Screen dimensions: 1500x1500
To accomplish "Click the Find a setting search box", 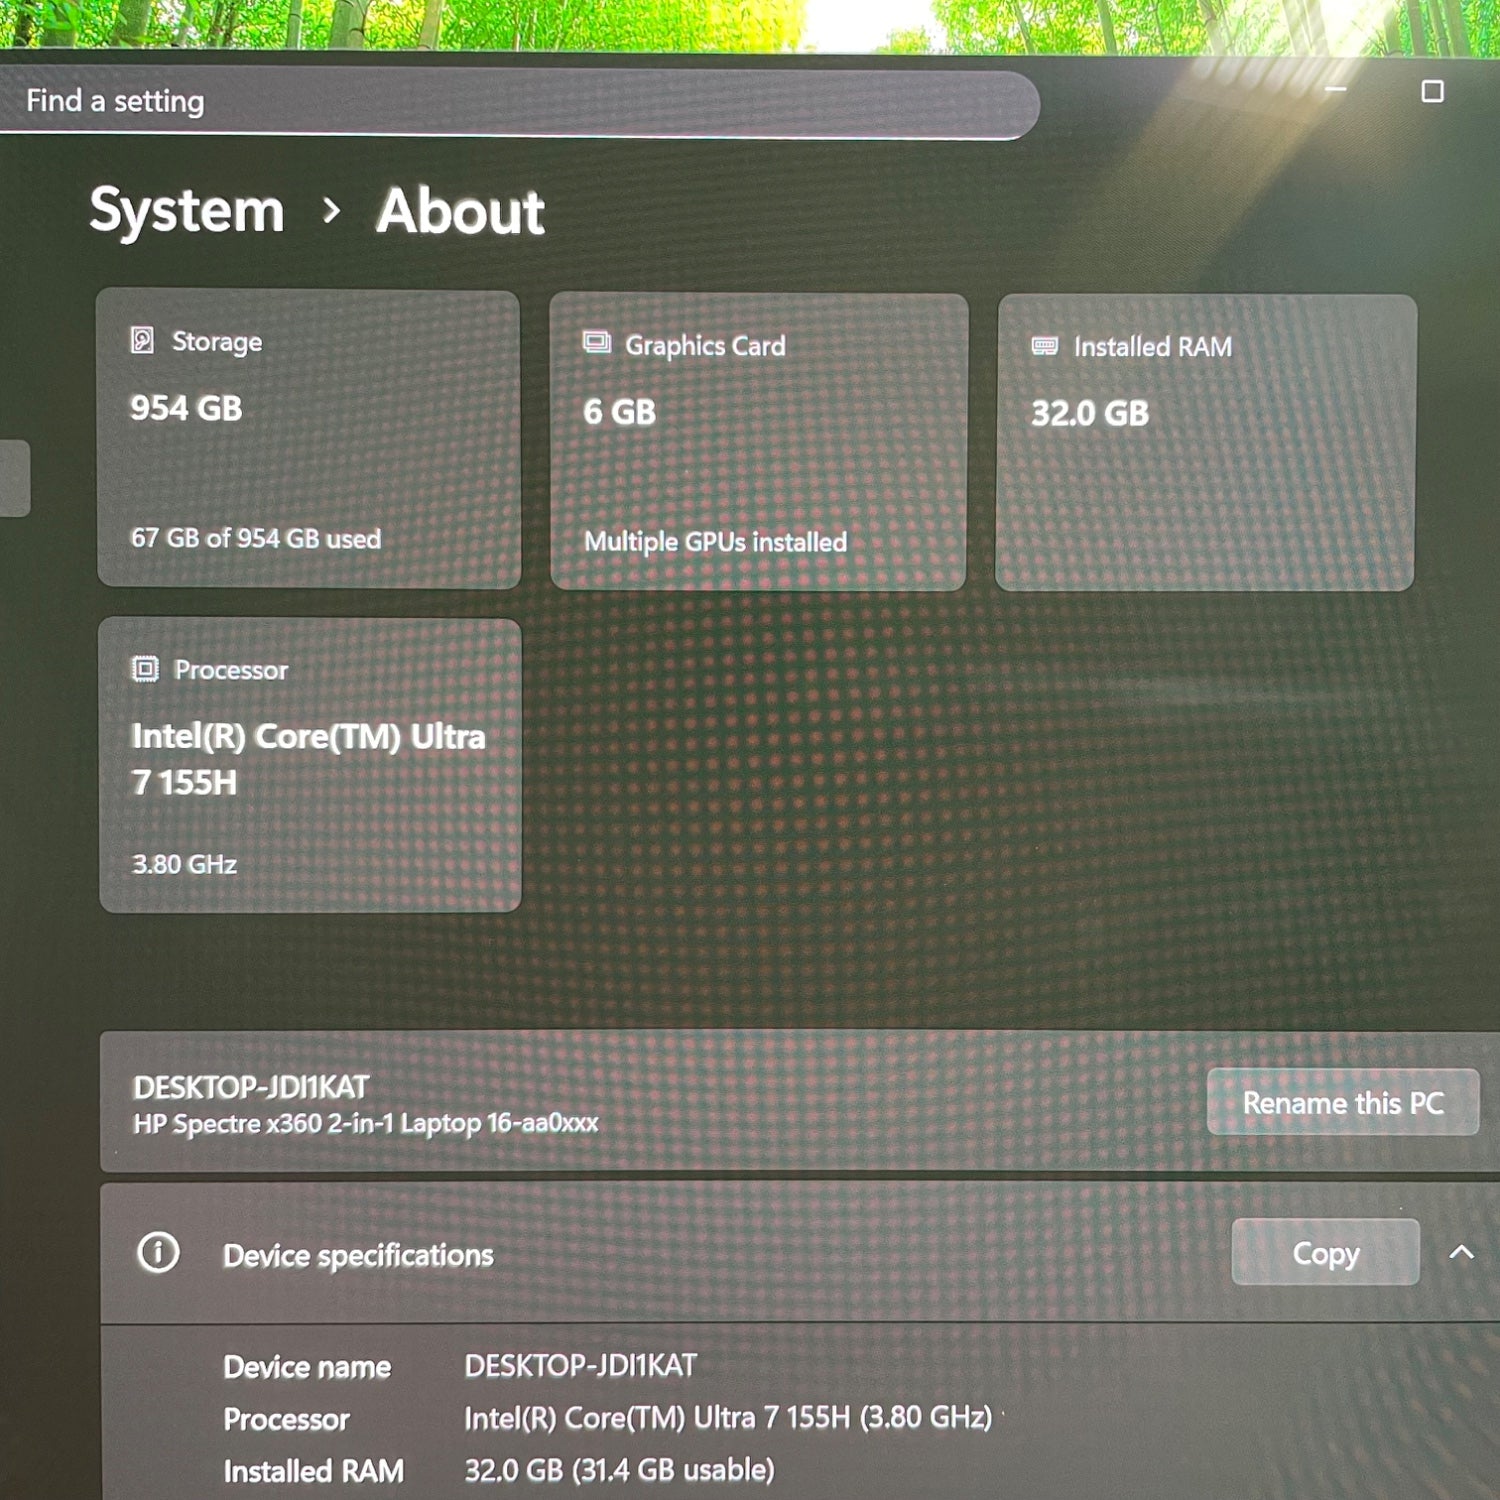I will point(500,102).
